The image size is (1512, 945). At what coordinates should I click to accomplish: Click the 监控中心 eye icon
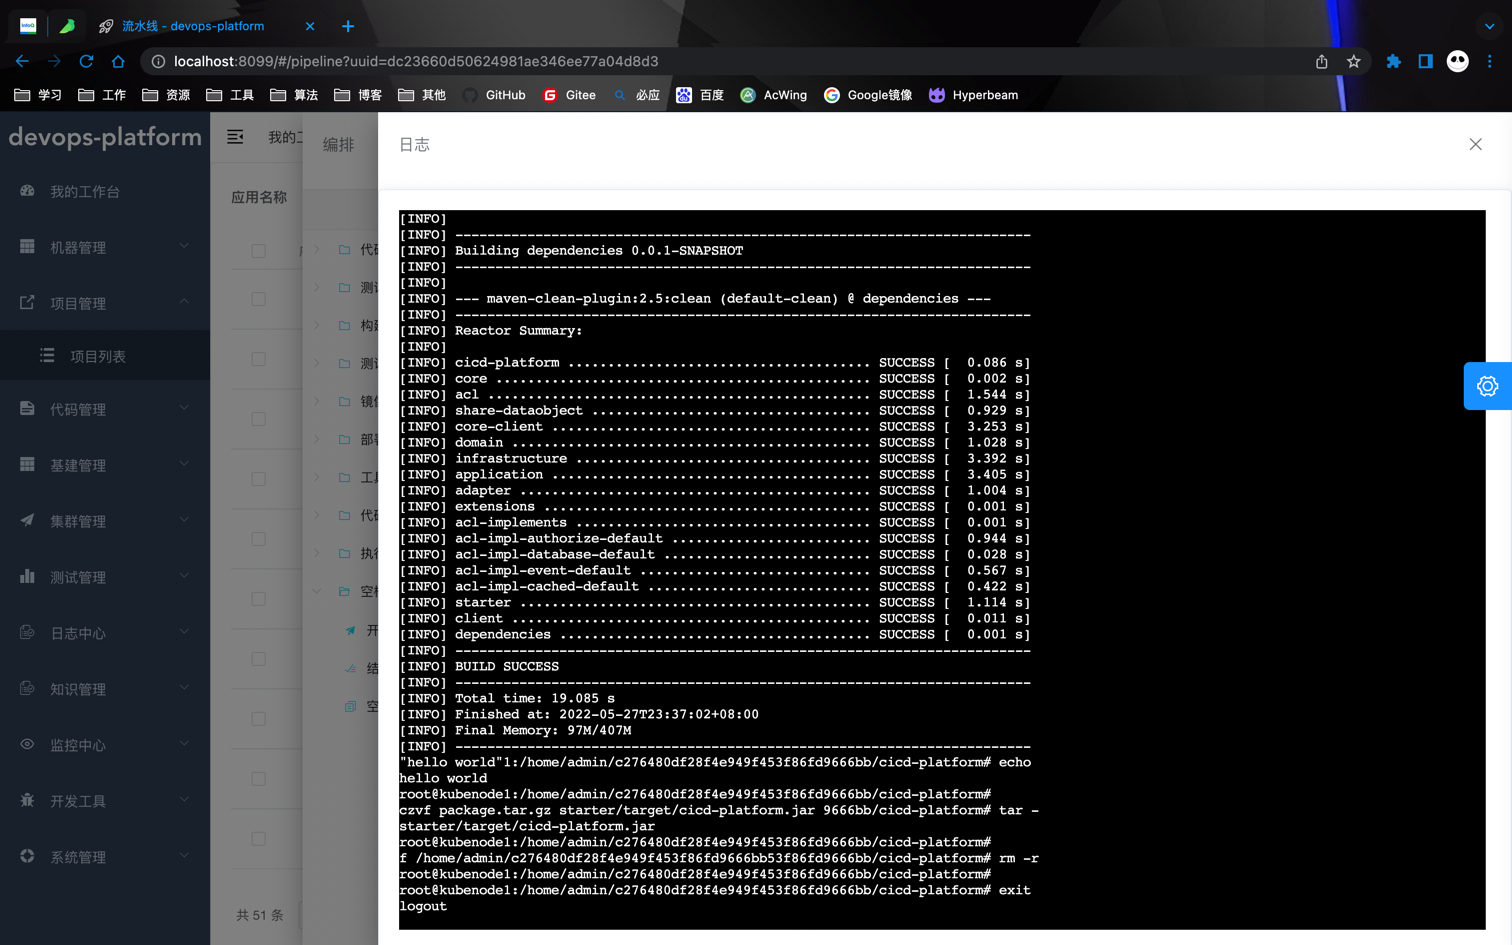pos(27,745)
